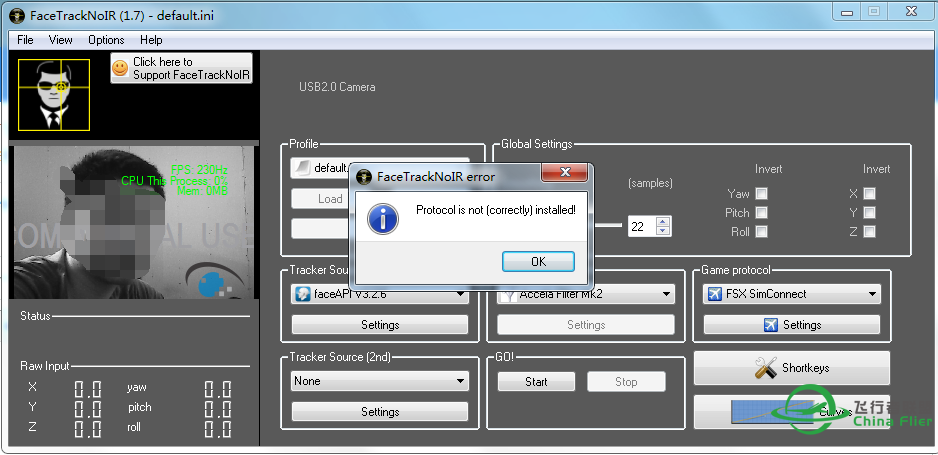
Task: Click the FaceTrackNoIR title bar icon
Action: [14, 12]
